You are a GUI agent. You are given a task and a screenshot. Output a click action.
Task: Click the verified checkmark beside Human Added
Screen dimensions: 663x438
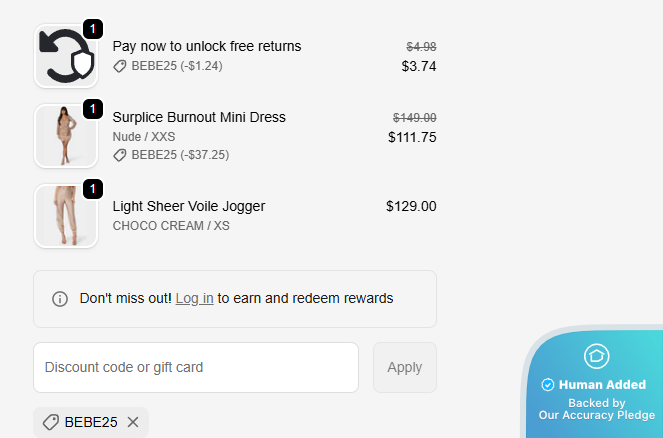point(548,385)
